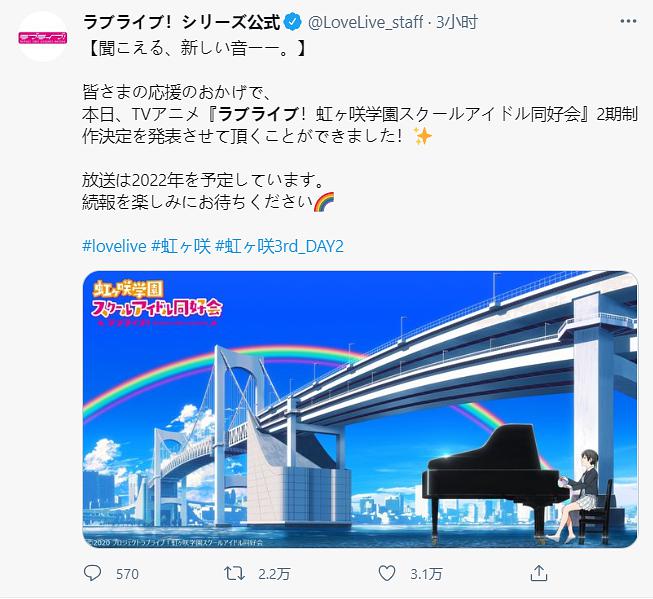
Task: Click the @LoveLive_staff handle
Action: [365, 22]
